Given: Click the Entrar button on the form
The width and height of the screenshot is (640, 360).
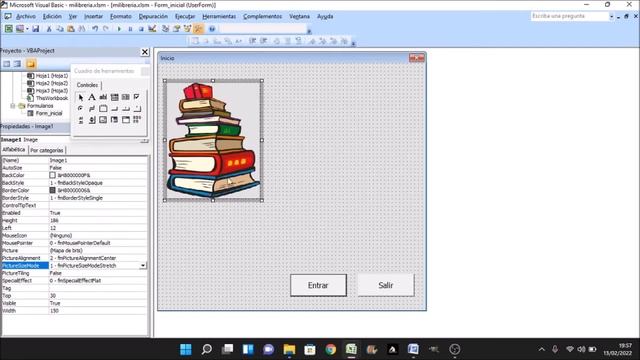Looking at the screenshot, I should click(318, 285).
